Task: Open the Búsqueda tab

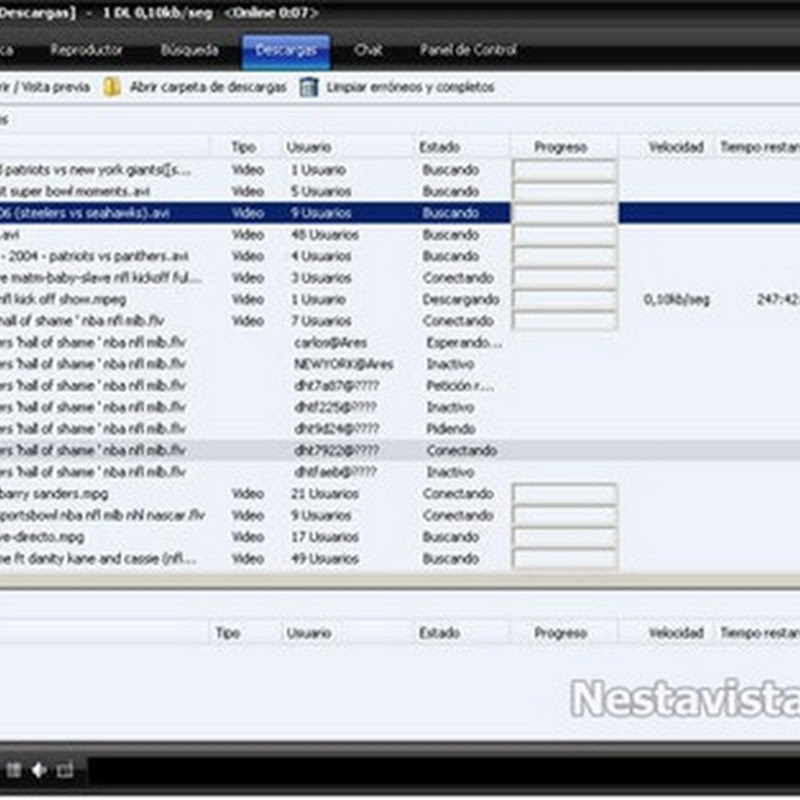Action: 189,50
